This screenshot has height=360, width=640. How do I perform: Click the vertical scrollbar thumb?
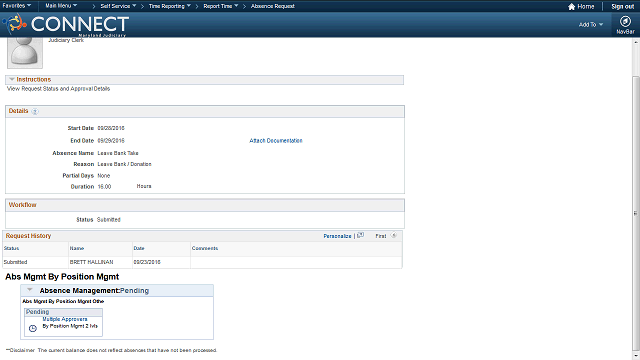tap(636, 212)
